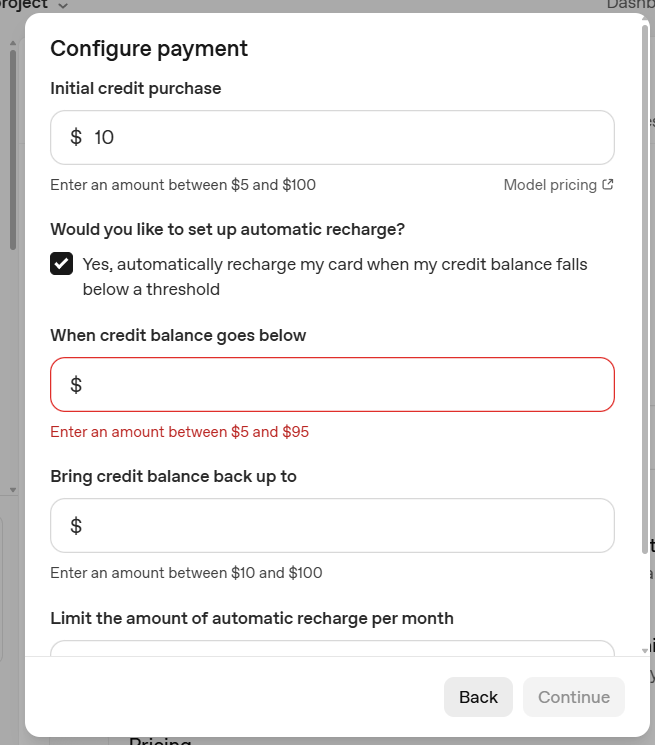Switch to the Dashboard tab
The height and width of the screenshot is (745, 655).
pyautogui.click(x=631, y=4)
